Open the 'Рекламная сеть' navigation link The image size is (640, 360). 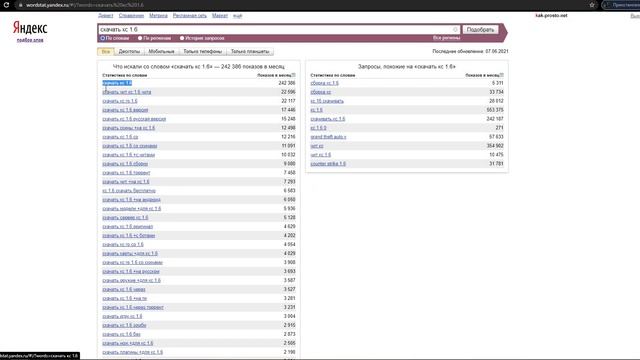click(190, 16)
